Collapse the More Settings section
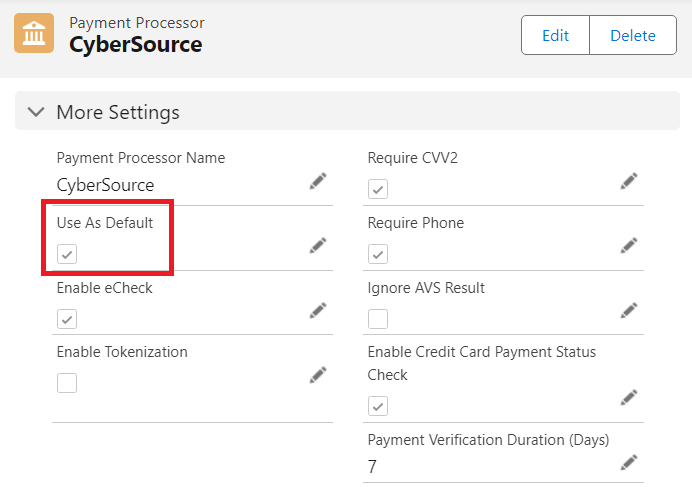This screenshot has height=487, width=692. pyautogui.click(x=37, y=112)
